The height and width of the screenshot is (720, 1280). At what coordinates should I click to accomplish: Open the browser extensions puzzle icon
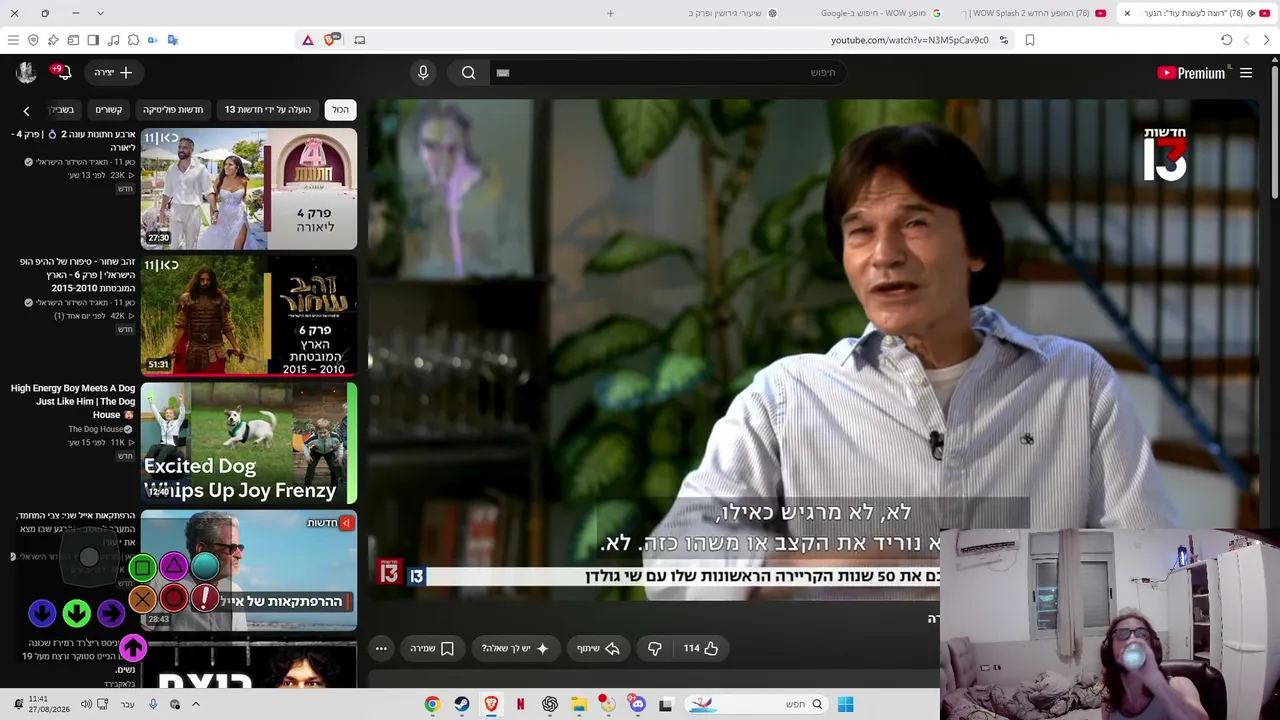point(133,40)
